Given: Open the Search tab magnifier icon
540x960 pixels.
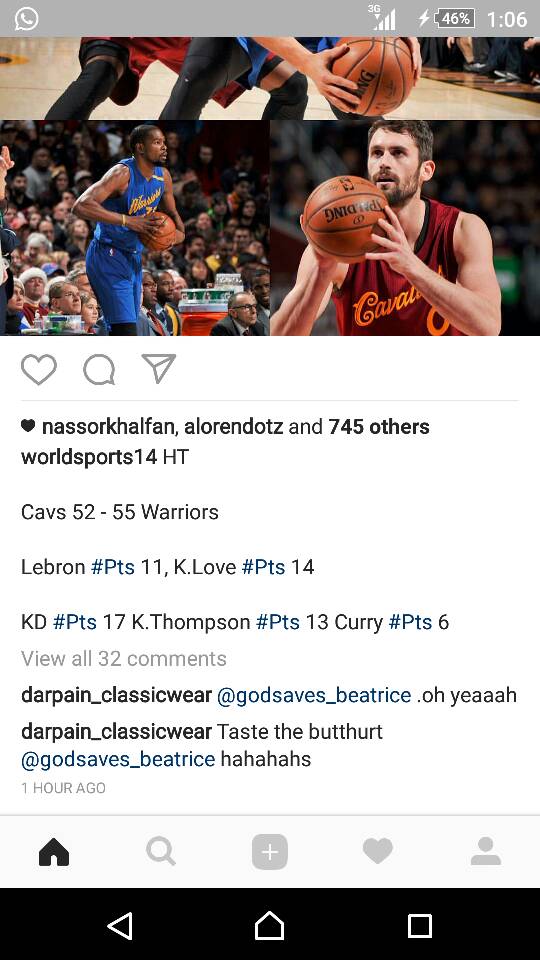Looking at the screenshot, I should coord(161,852).
